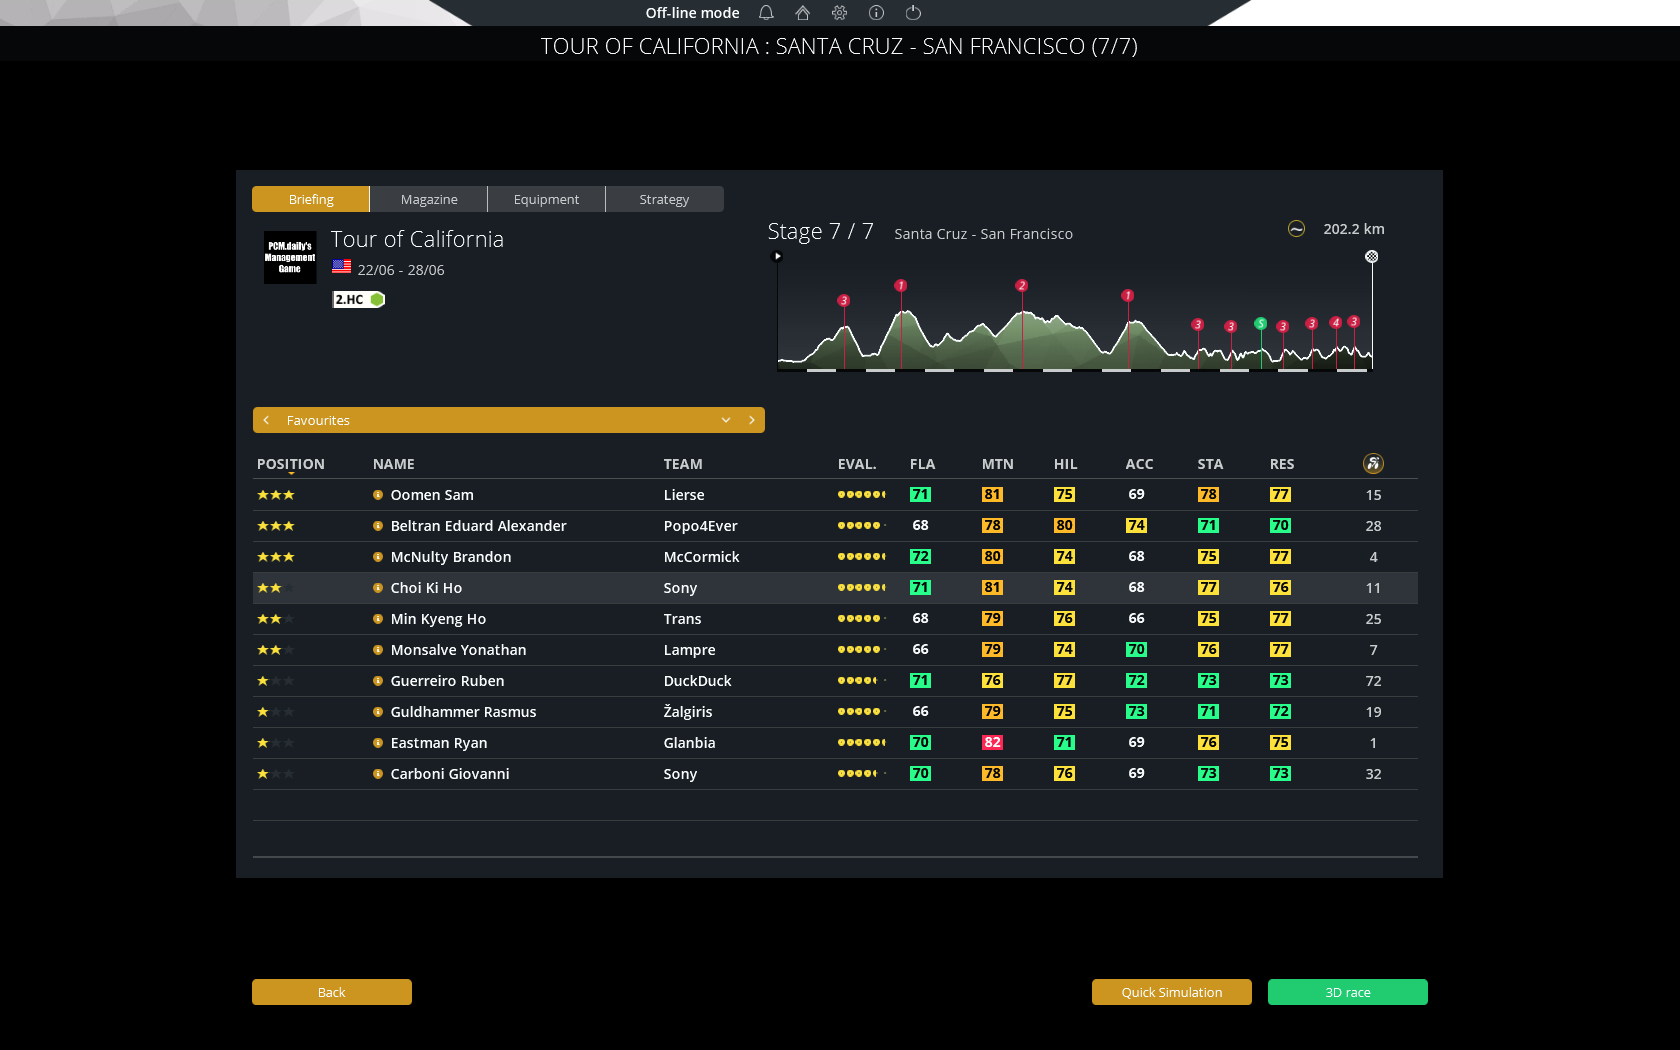Click the PCM.daily race logo thumbnail

click(290, 257)
